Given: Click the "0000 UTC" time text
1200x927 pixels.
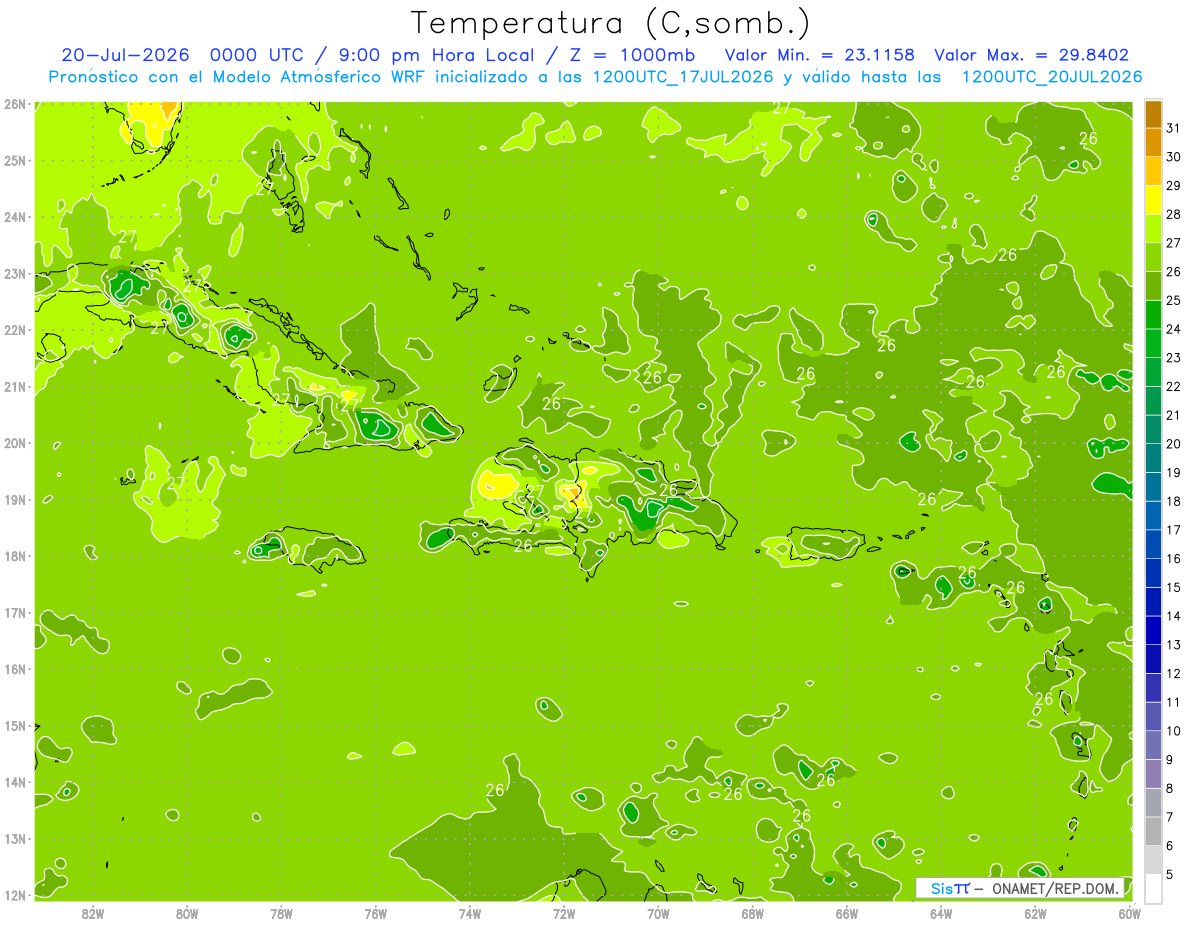Looking at the screenshot, I should click(256, 55).
